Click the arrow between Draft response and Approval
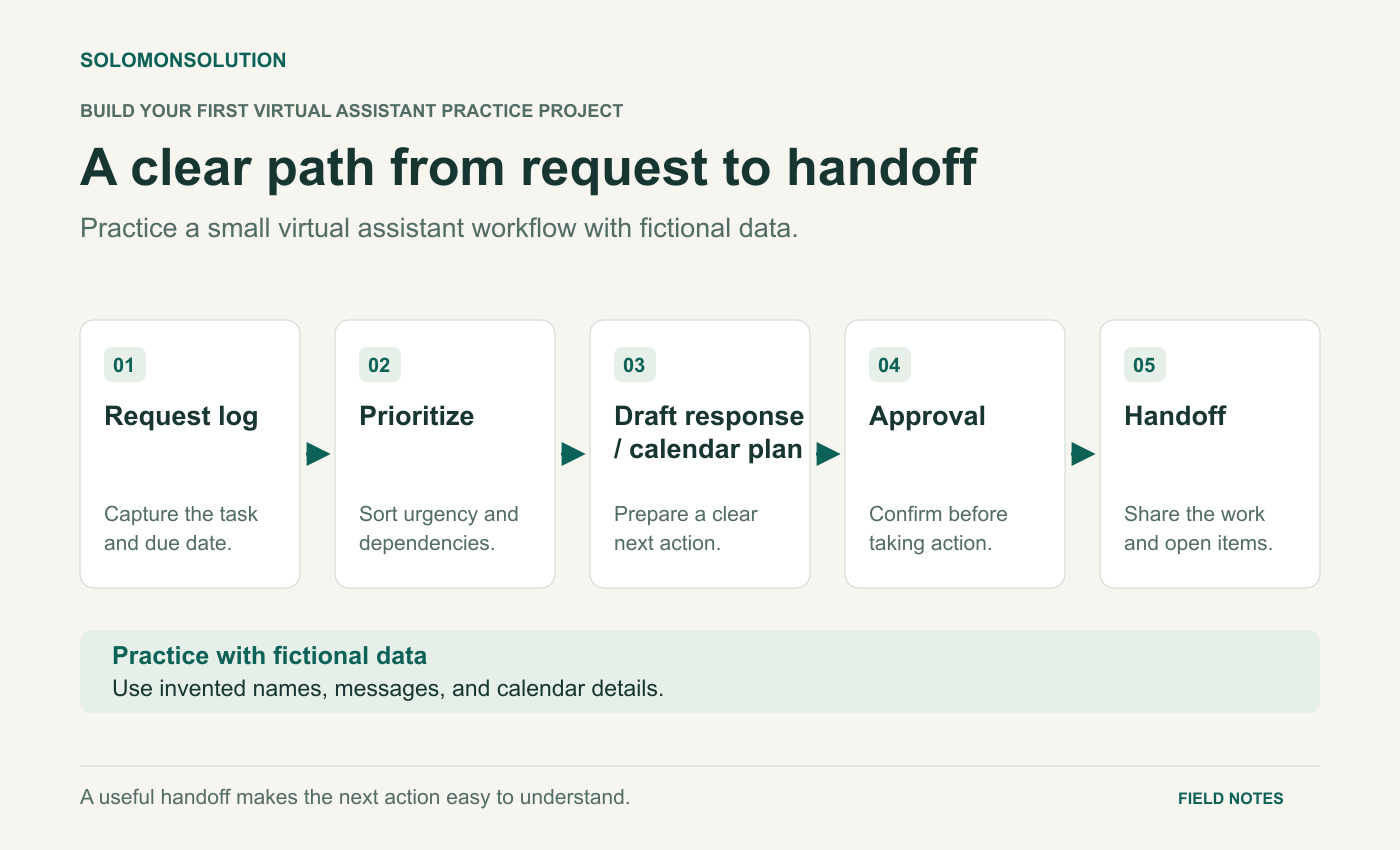Screen dimensions: 1400x850 click(x=828, y=454)
